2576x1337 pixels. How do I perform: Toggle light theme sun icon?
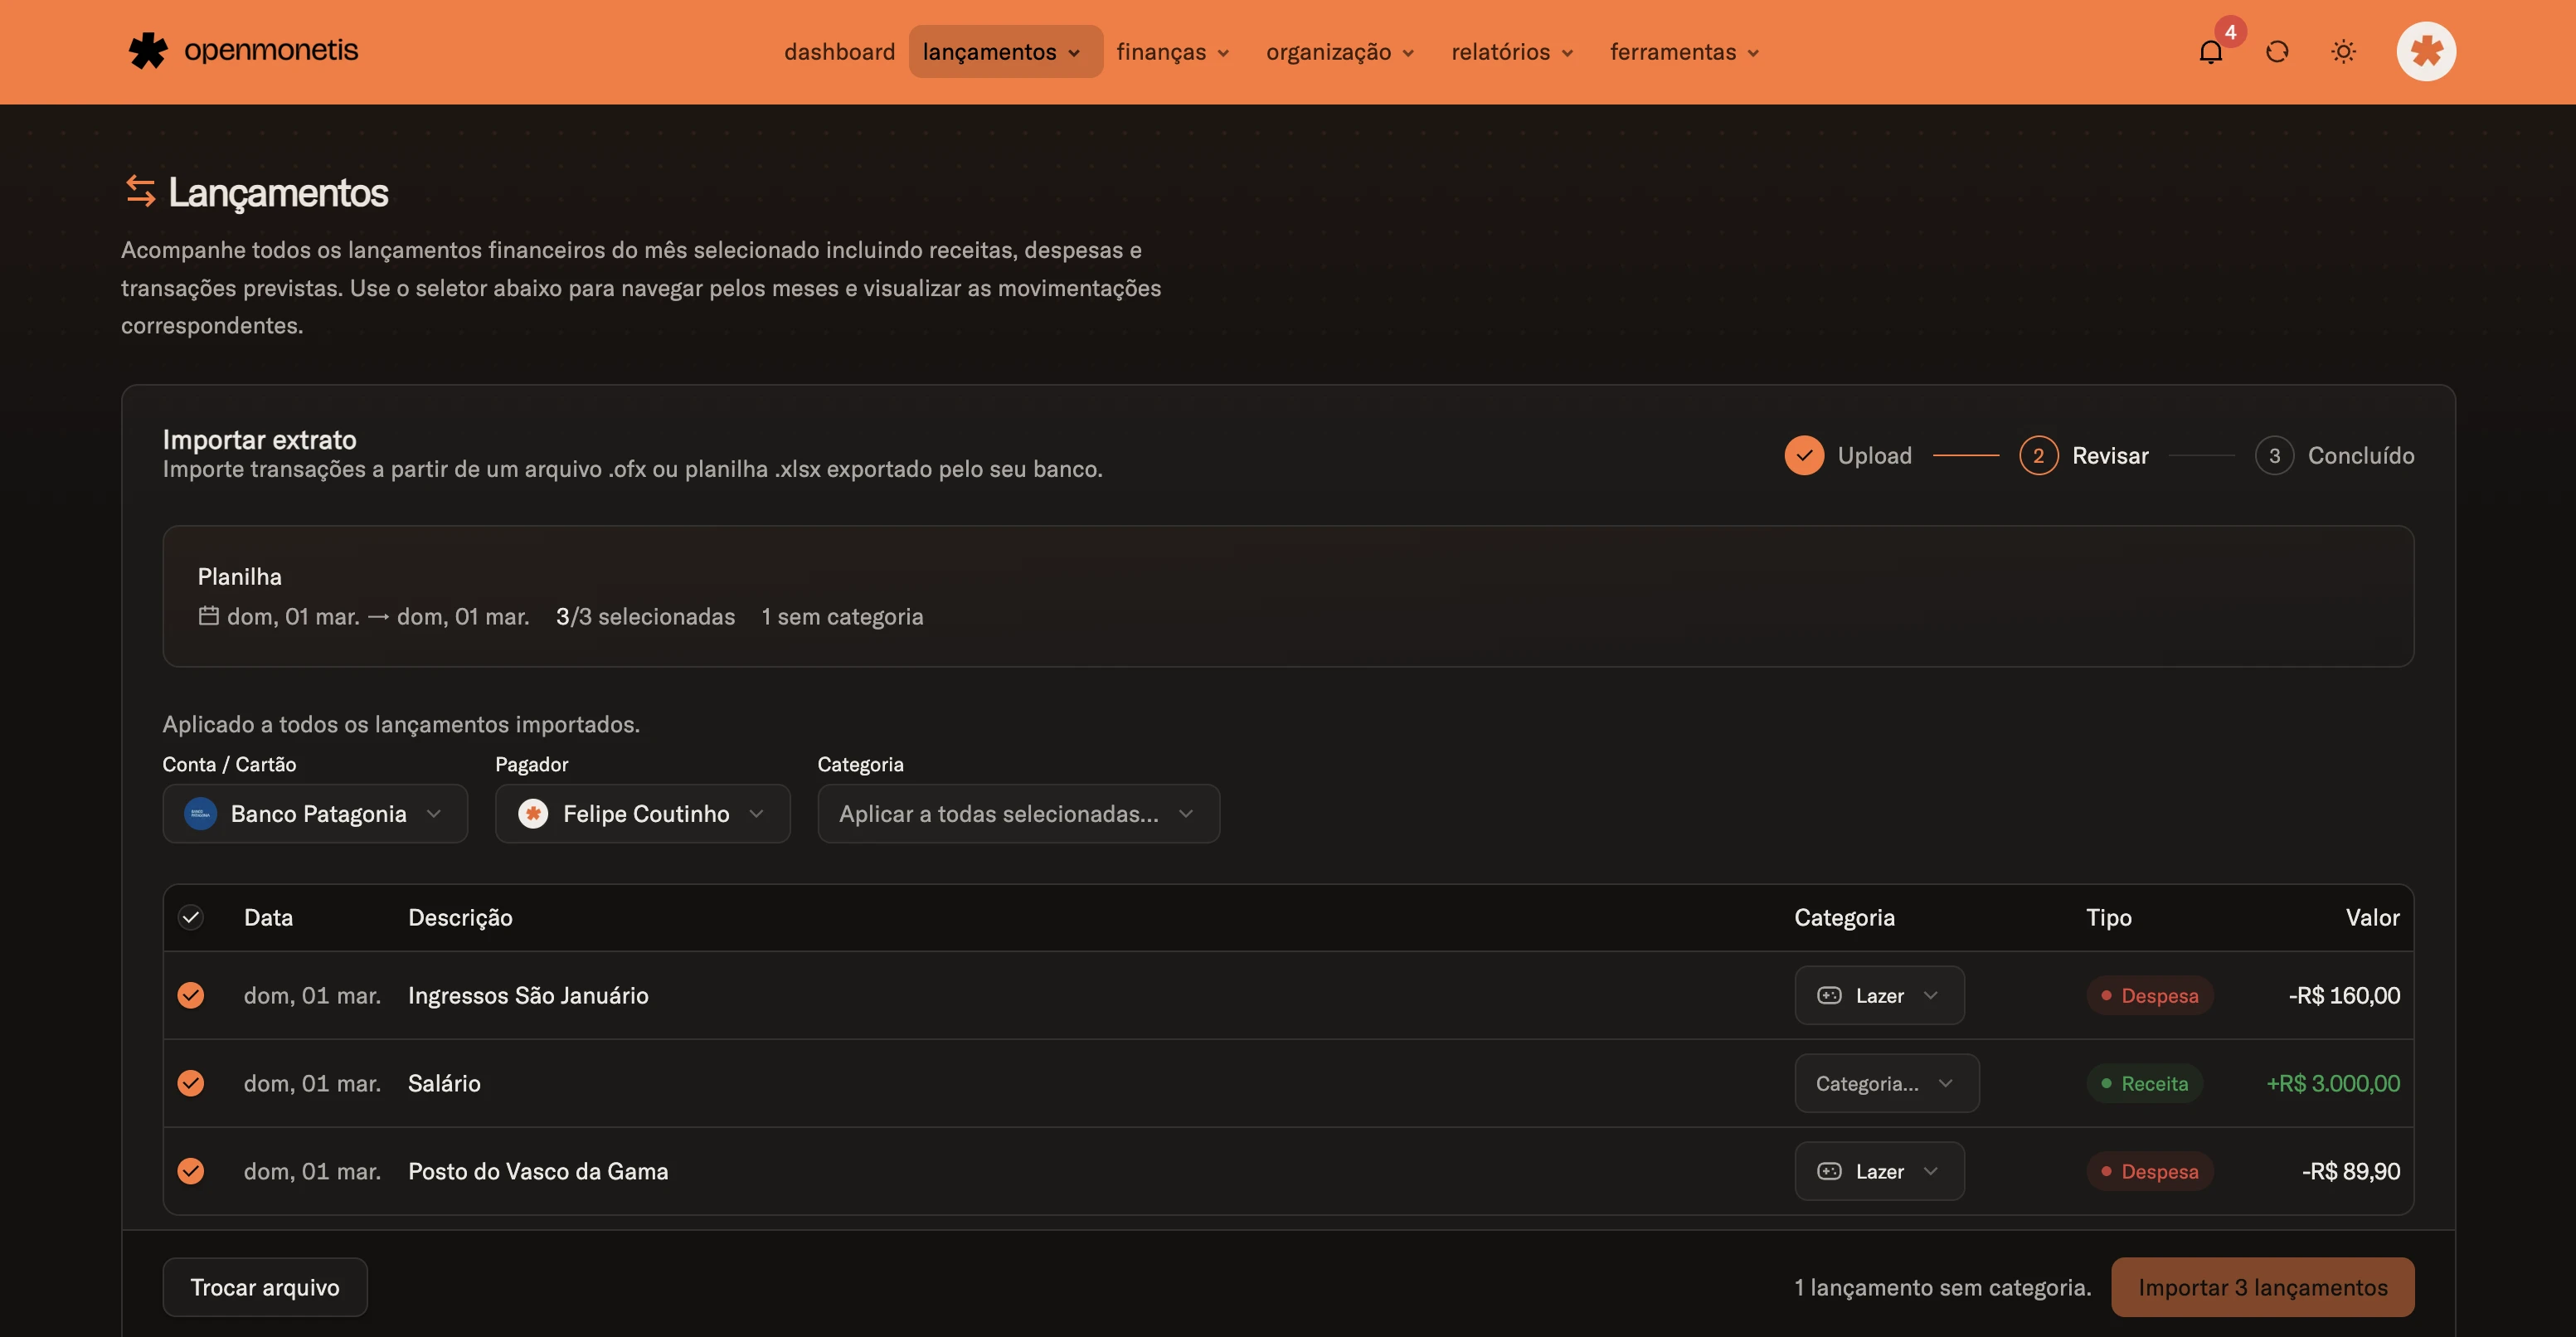[x=2343, y=52]
